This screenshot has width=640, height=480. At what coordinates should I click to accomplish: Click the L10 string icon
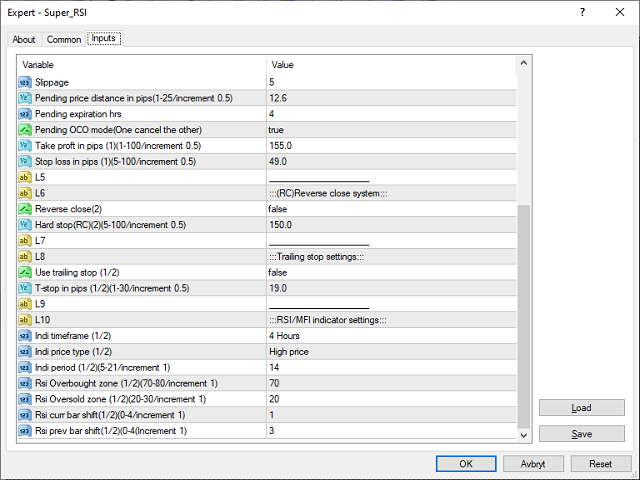pos(25,320)
